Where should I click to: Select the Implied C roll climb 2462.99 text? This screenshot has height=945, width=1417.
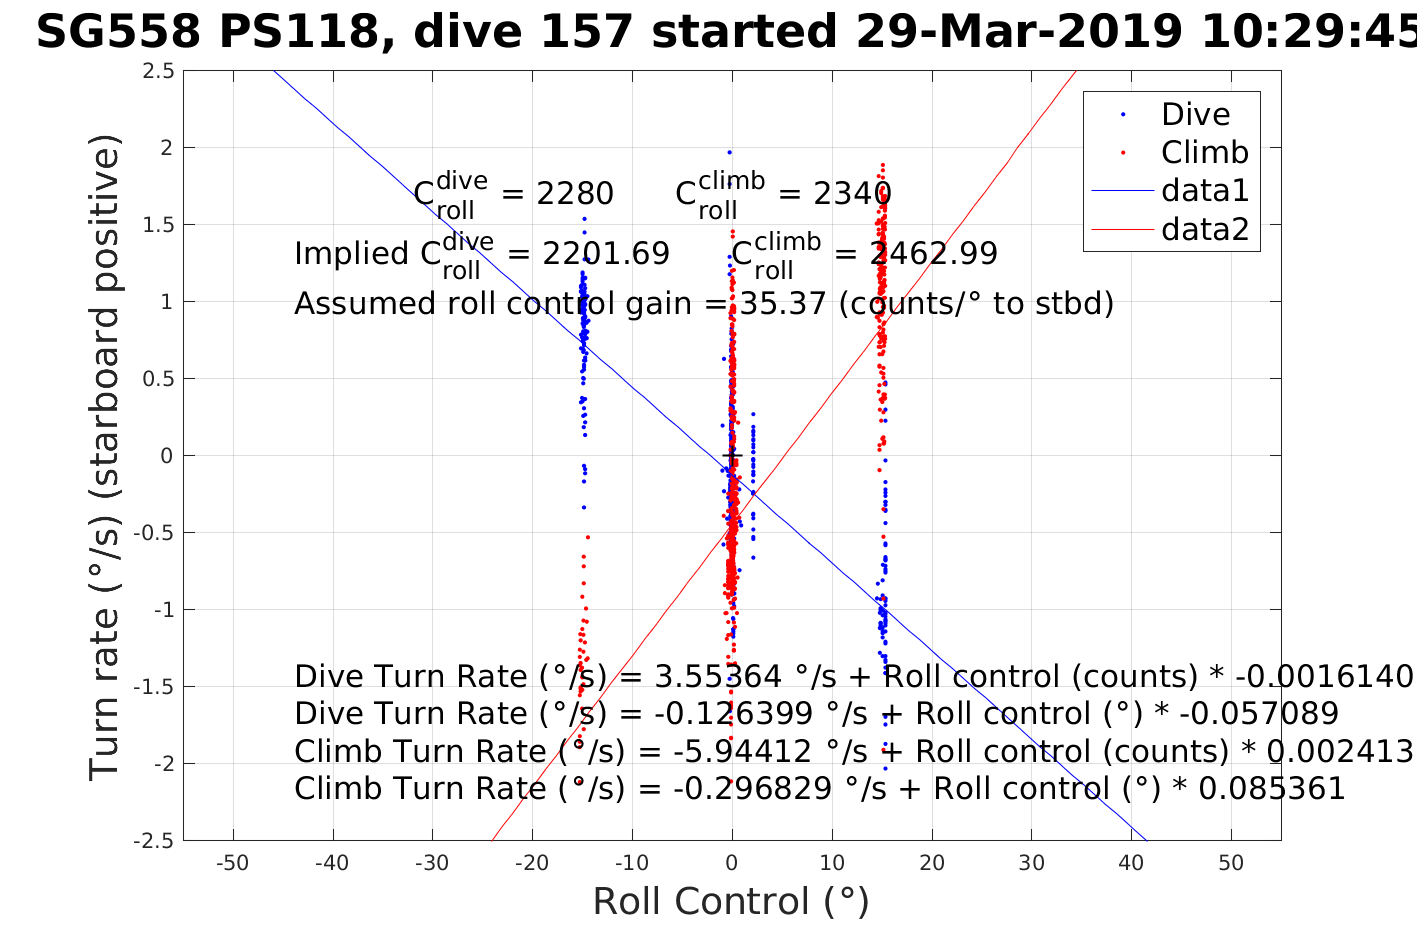[864, 254]
